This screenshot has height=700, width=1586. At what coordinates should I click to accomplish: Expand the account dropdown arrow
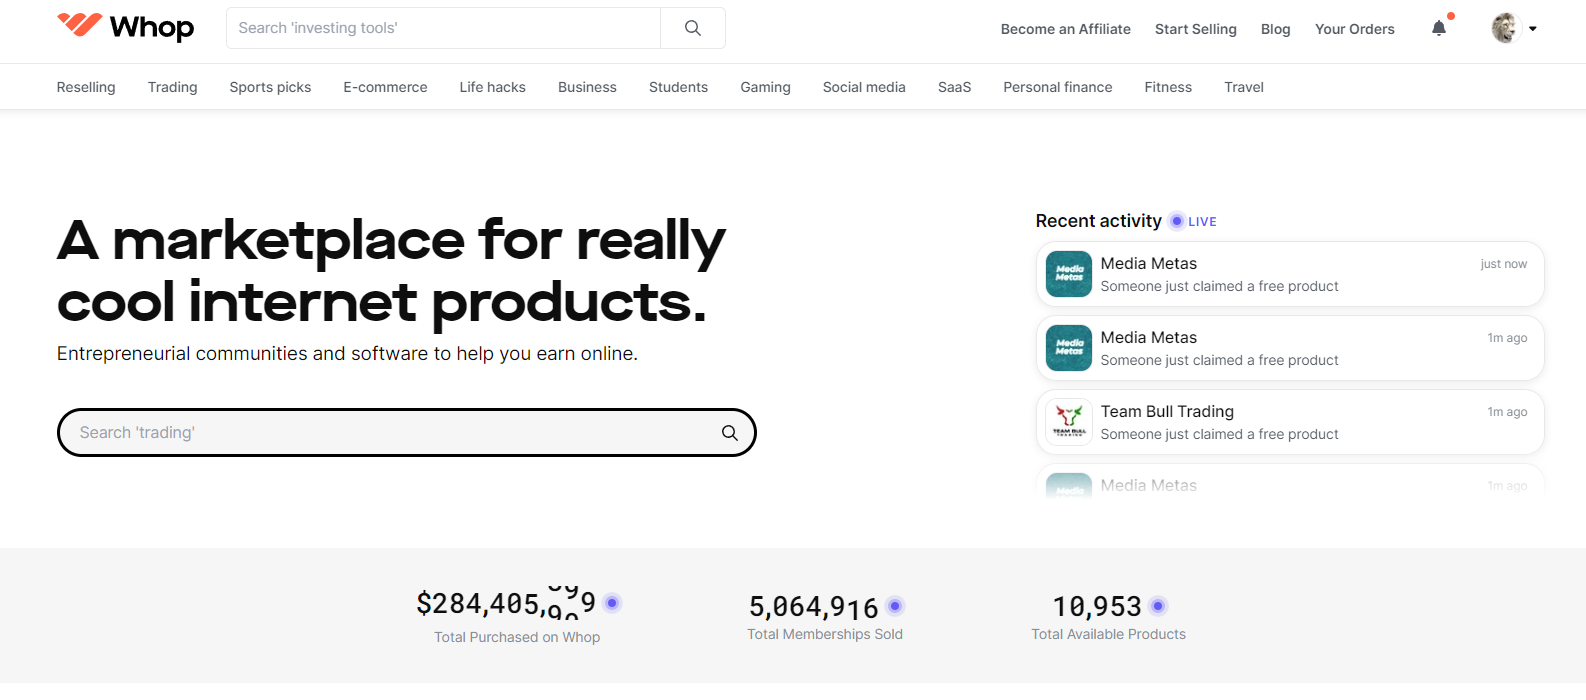point(1533,29)
